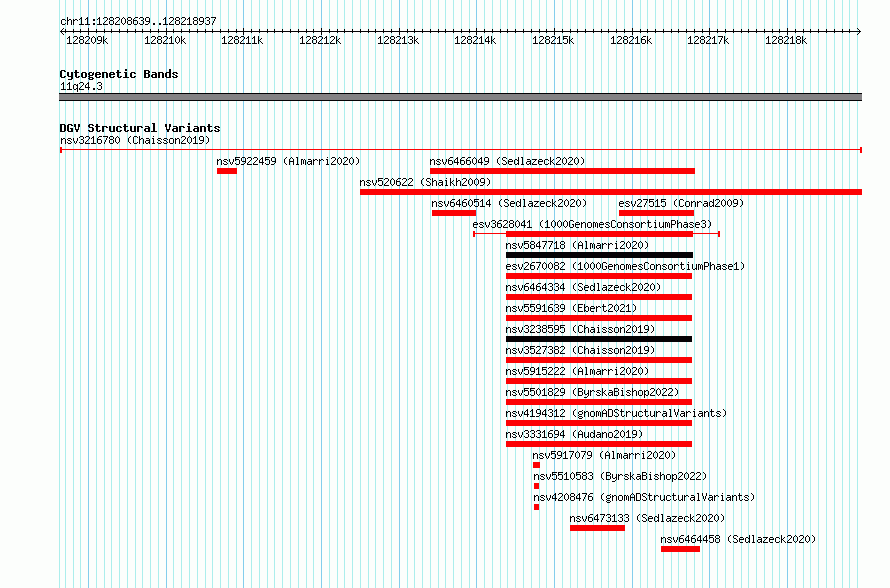Image resolution: width=890 pixels, height=588 pixels.
Task: Open nsv5591639 (Ebert2021) variant label
Action: [x=571, y=308]
